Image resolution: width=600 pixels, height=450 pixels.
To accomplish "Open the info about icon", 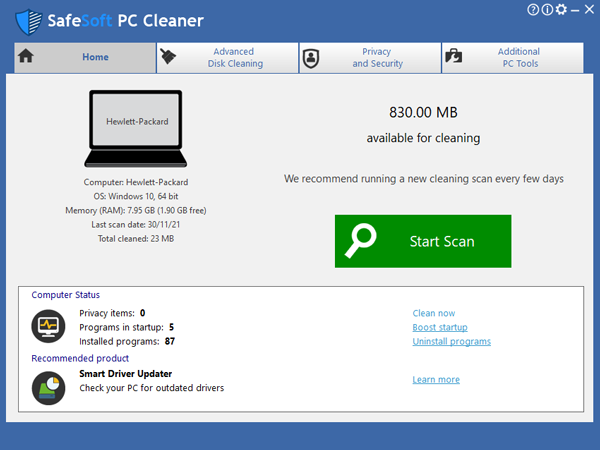I will pyautogui.click(x=547, y=10).
